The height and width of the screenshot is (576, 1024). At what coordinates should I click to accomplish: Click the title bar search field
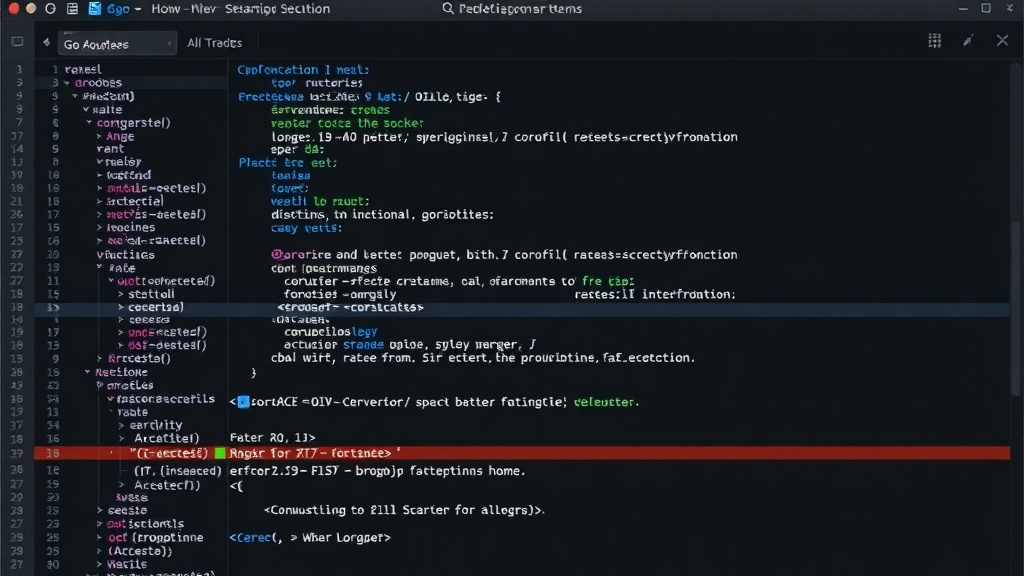coord(520,8)
